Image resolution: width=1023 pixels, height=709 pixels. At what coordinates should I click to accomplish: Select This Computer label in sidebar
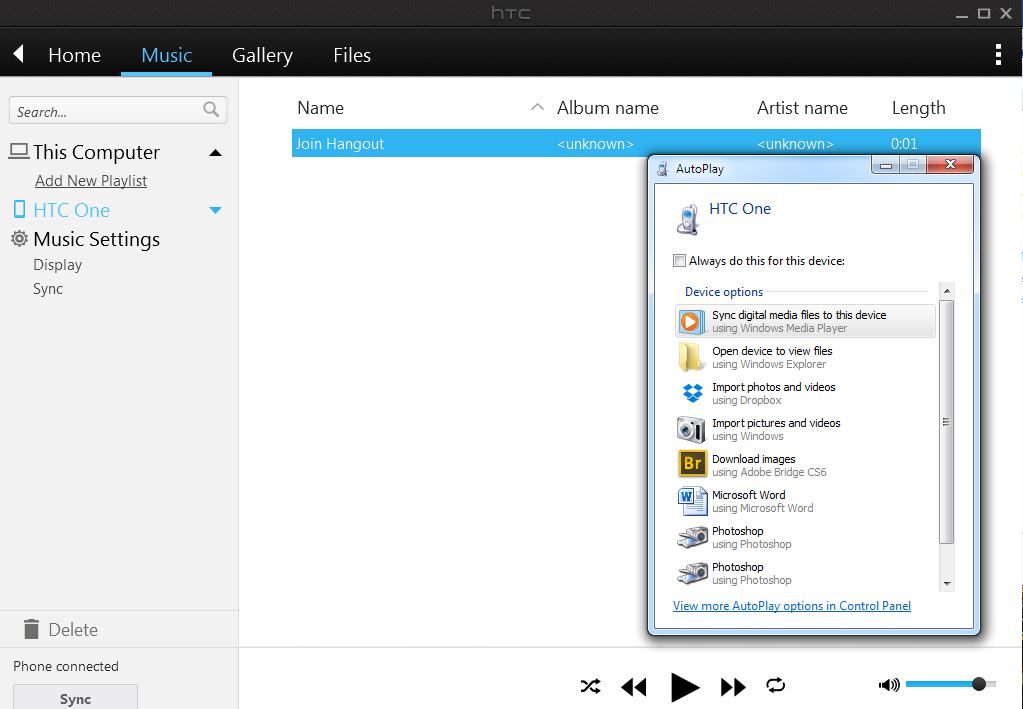97,152
